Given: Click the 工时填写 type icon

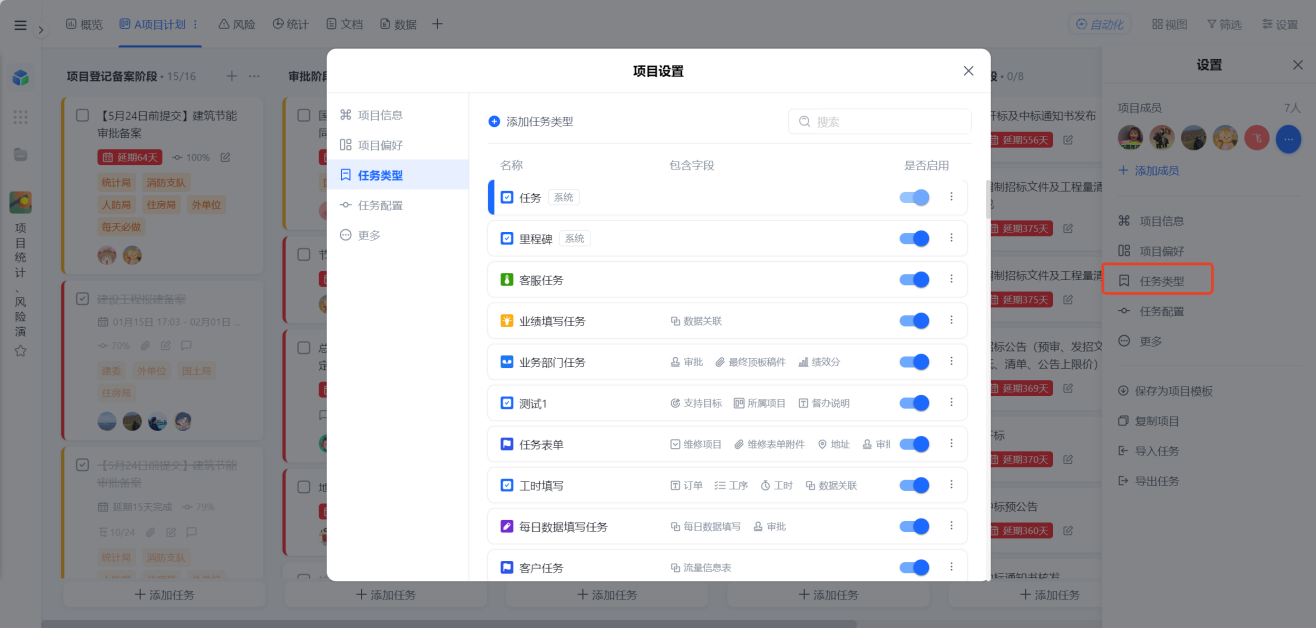Looking at the screenshot, I should [x=506, y=485].
